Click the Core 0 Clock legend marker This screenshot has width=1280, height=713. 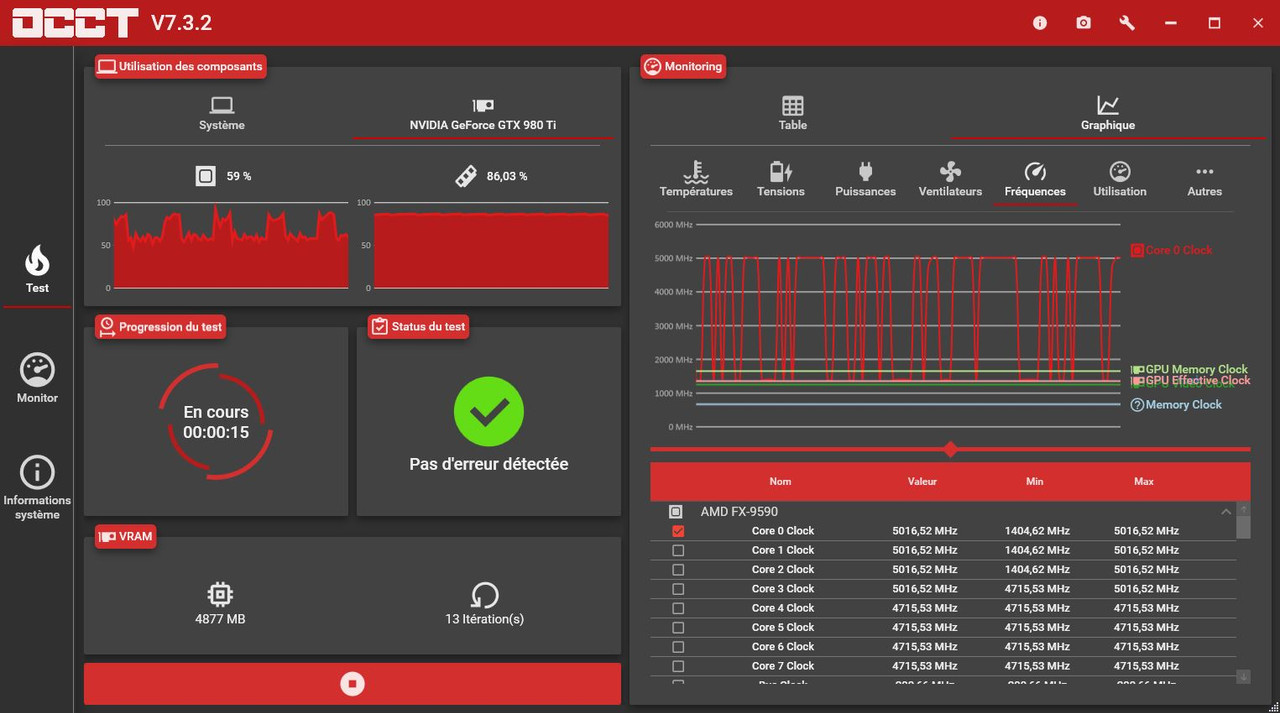1136,250
